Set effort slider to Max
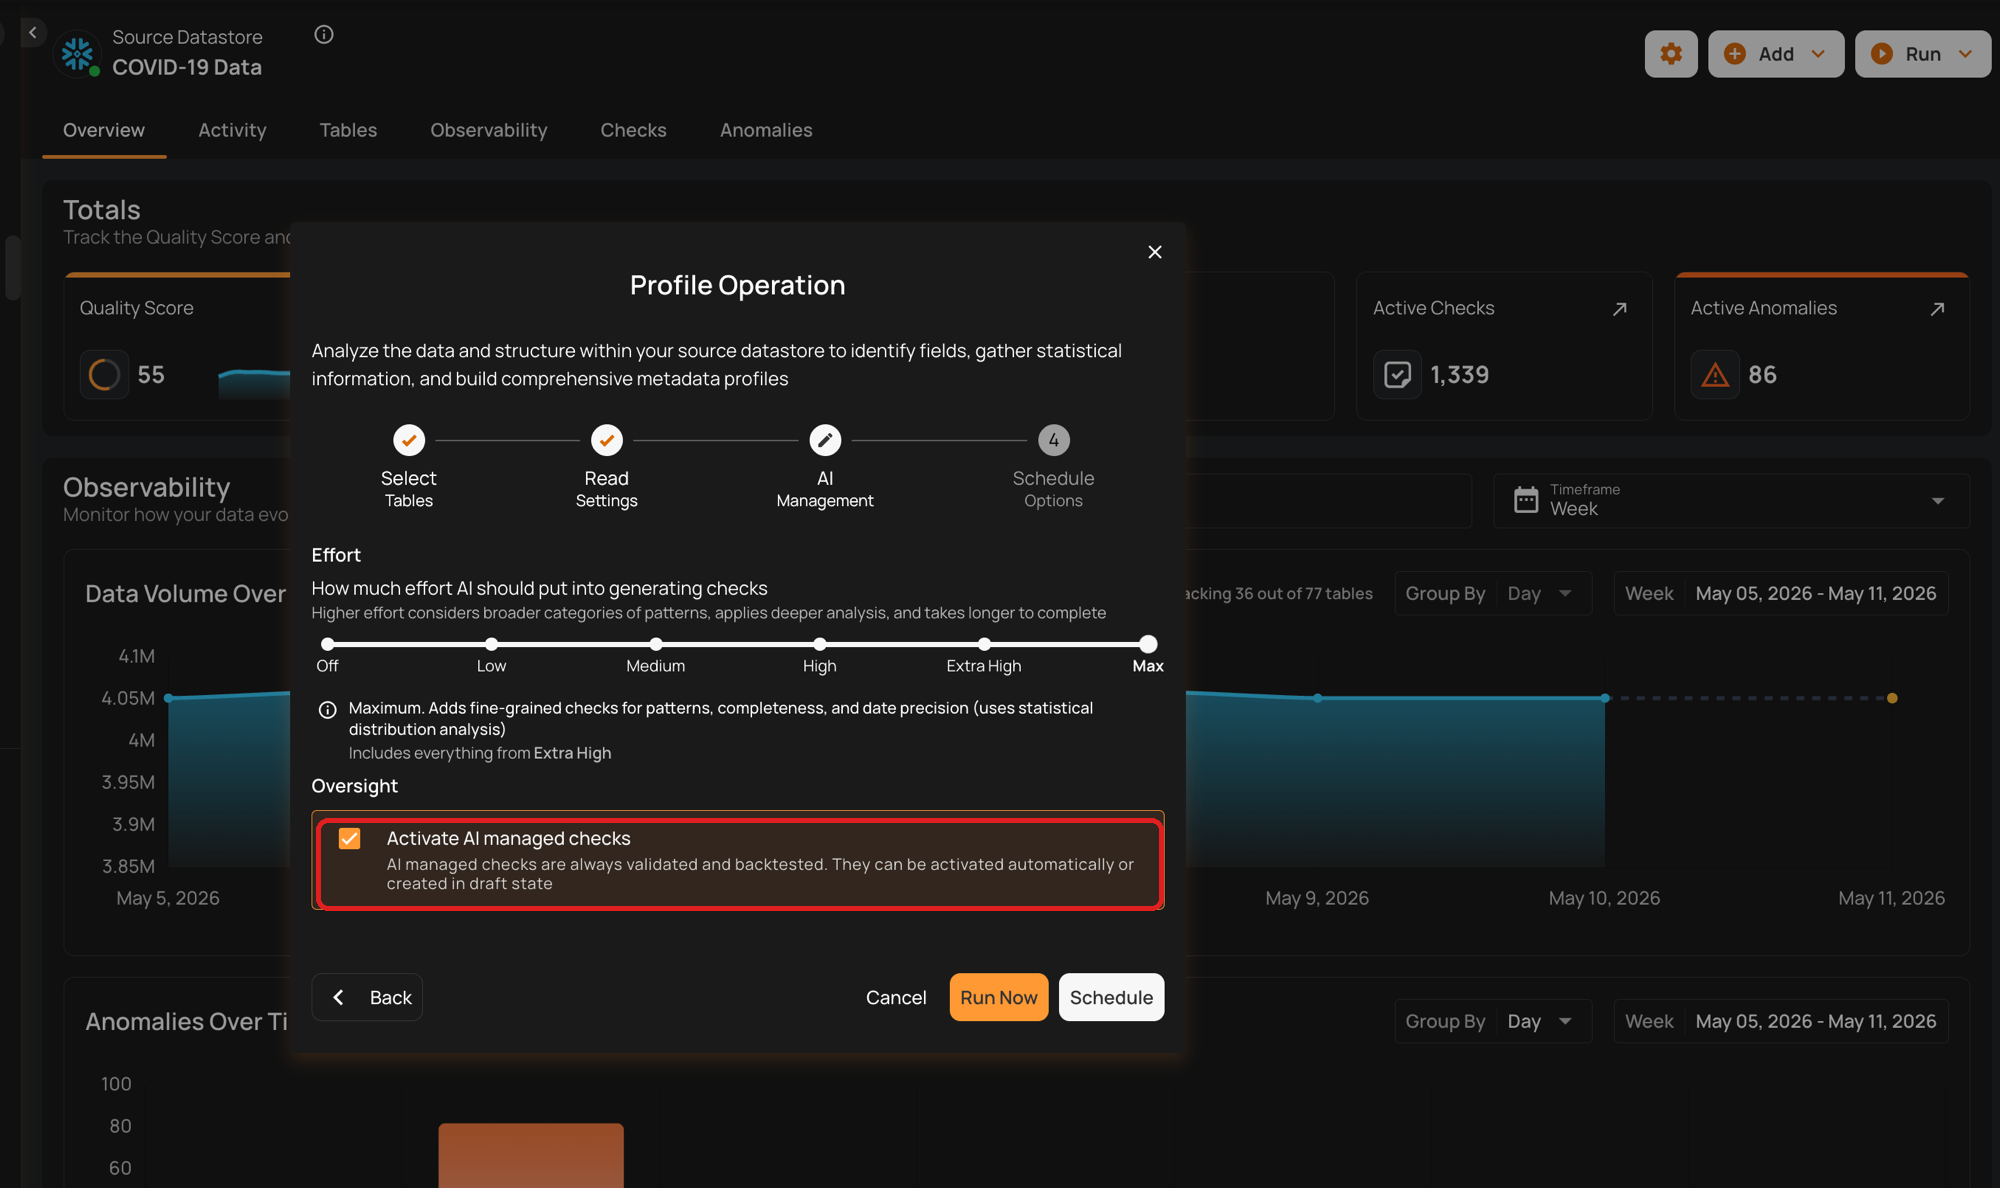Image resolution: width=2000 pixels, height=1188 pixels. coord(1148,644)
